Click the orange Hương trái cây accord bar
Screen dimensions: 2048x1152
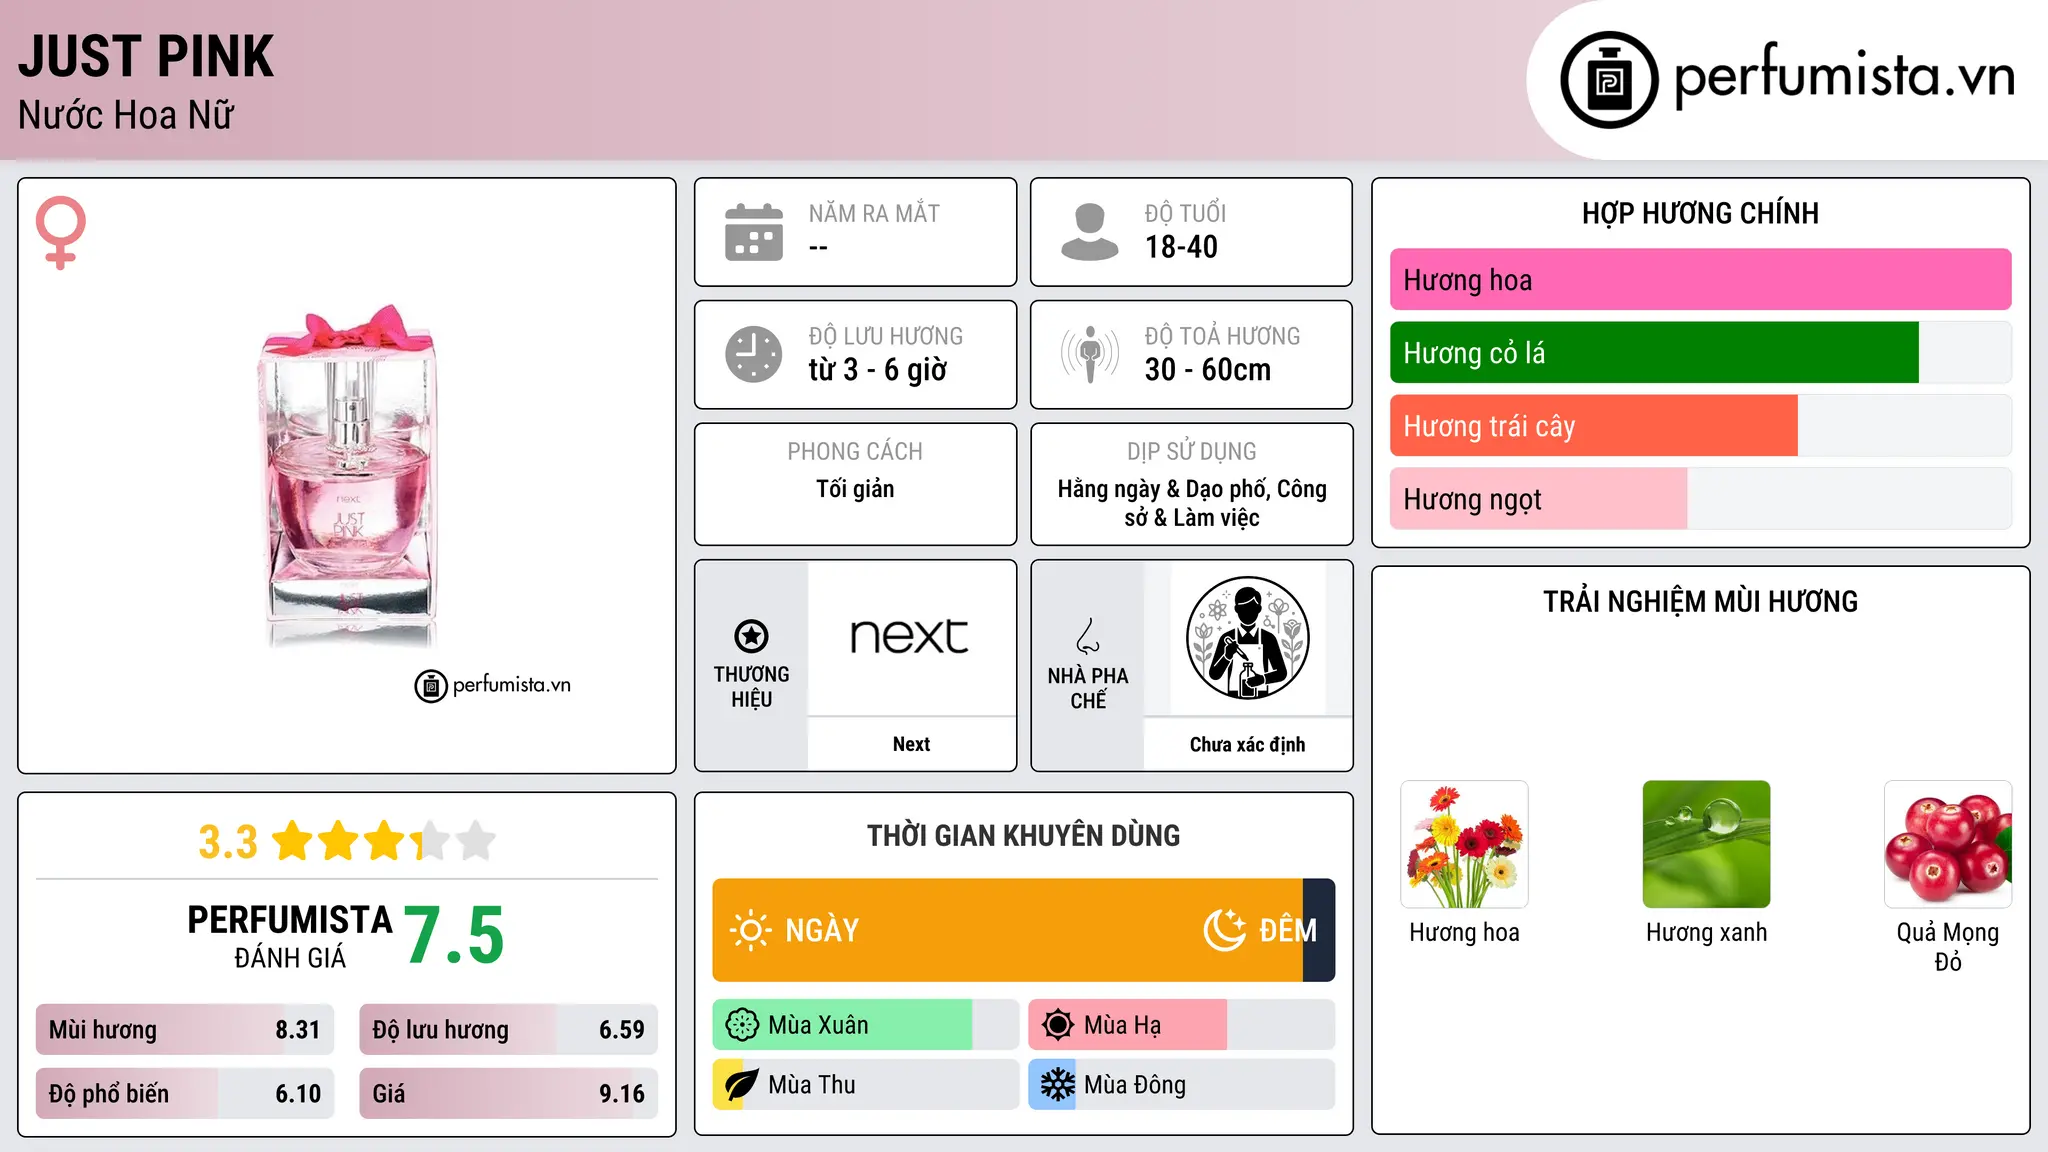(x=1594, y=426)
